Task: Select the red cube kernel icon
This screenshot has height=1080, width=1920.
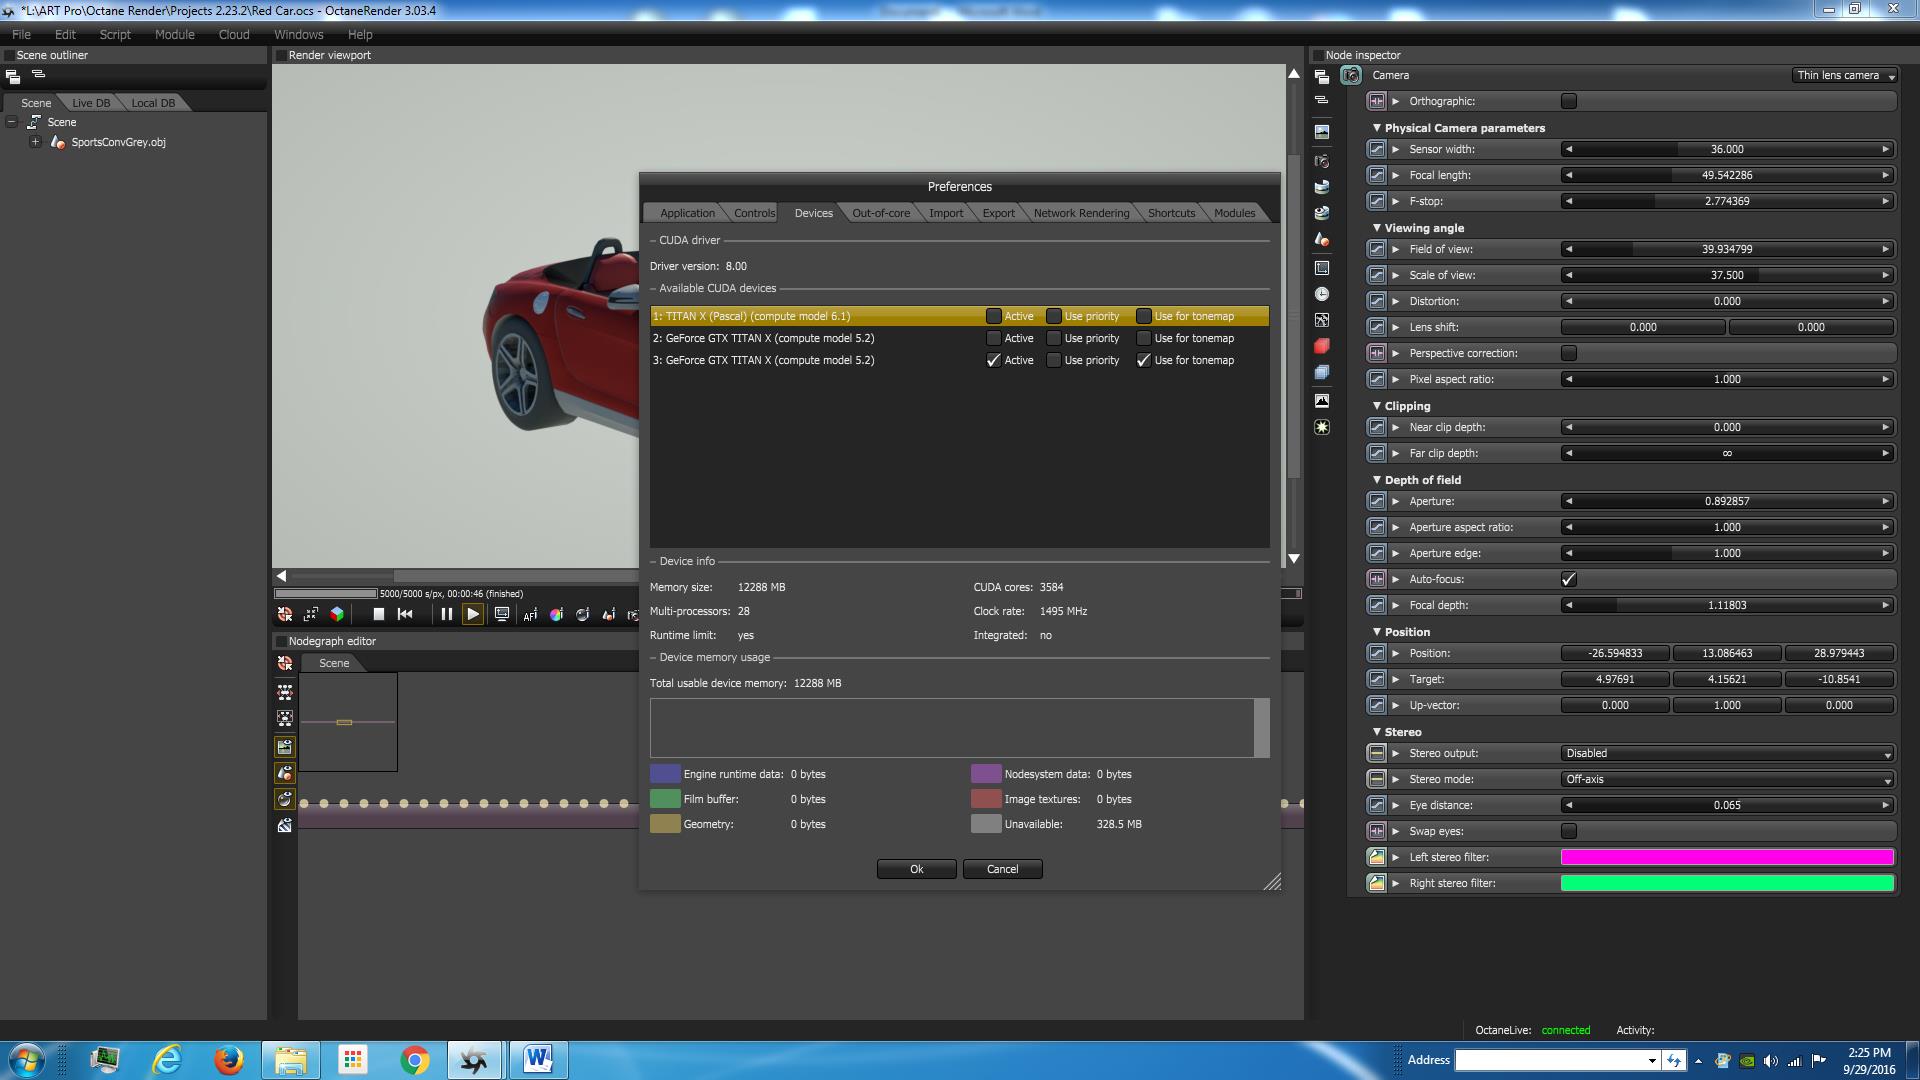Action: [1322, 346]
